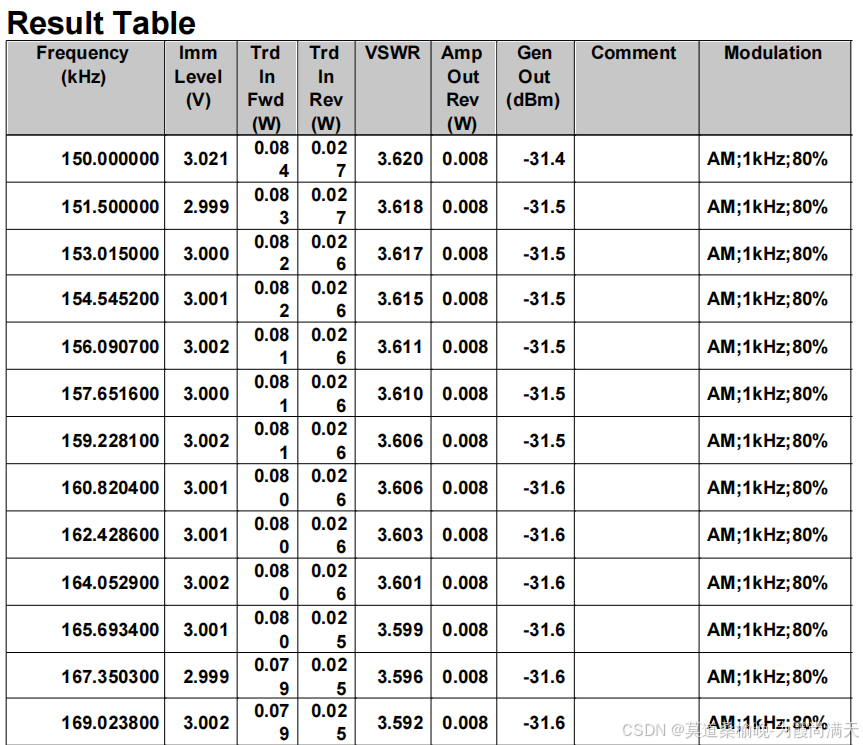Screen dimensions: 863x745
Task: Select VSWR value 3.599
Action: click(x=400, y=629)
